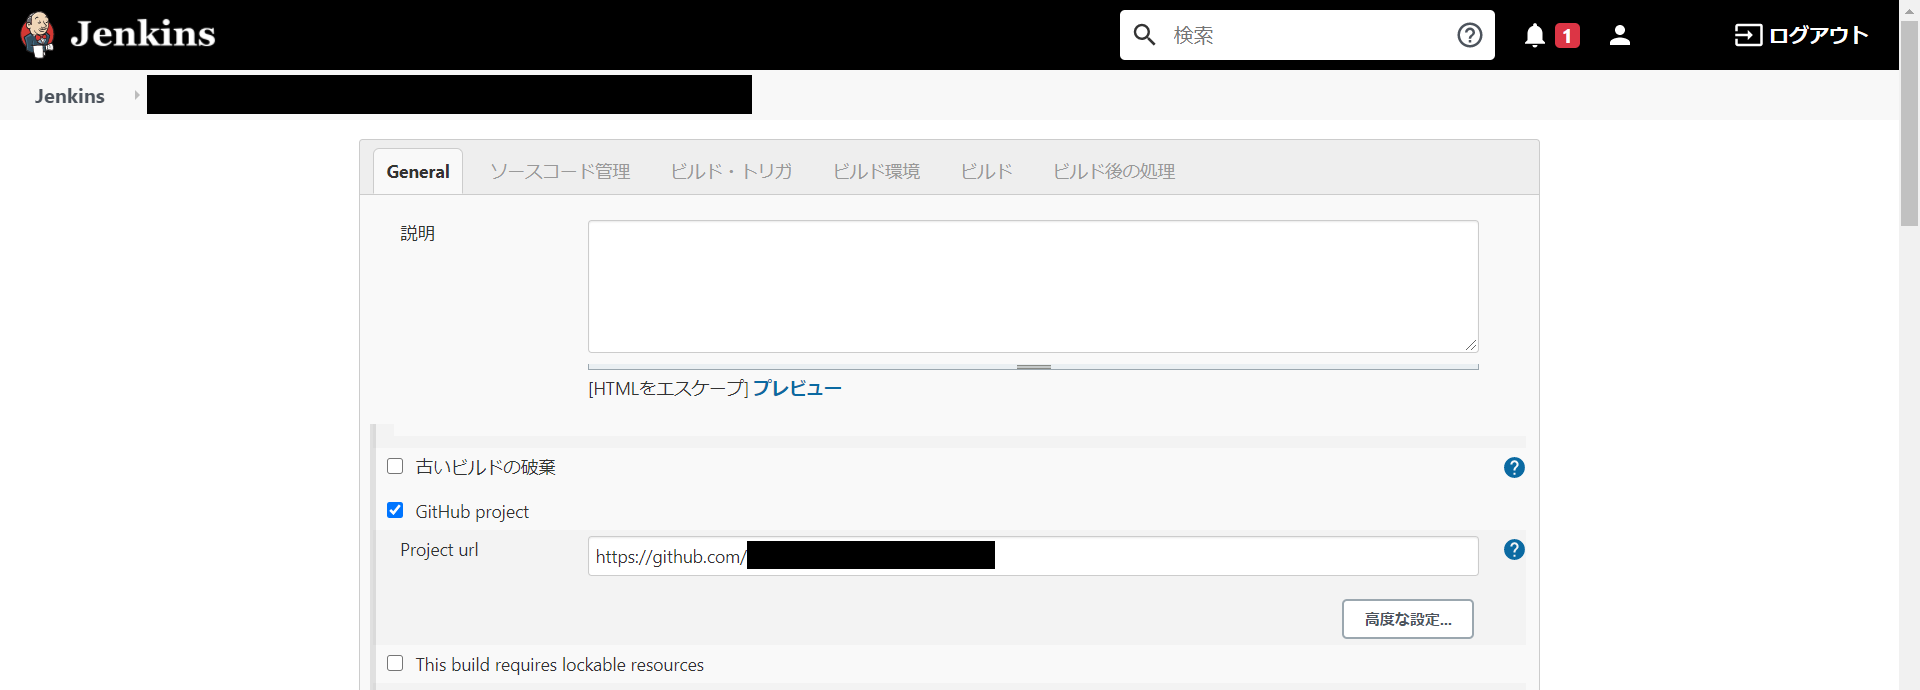
Task: Click the page vertical scrollbar thumb
Action: click(1909, 123)
